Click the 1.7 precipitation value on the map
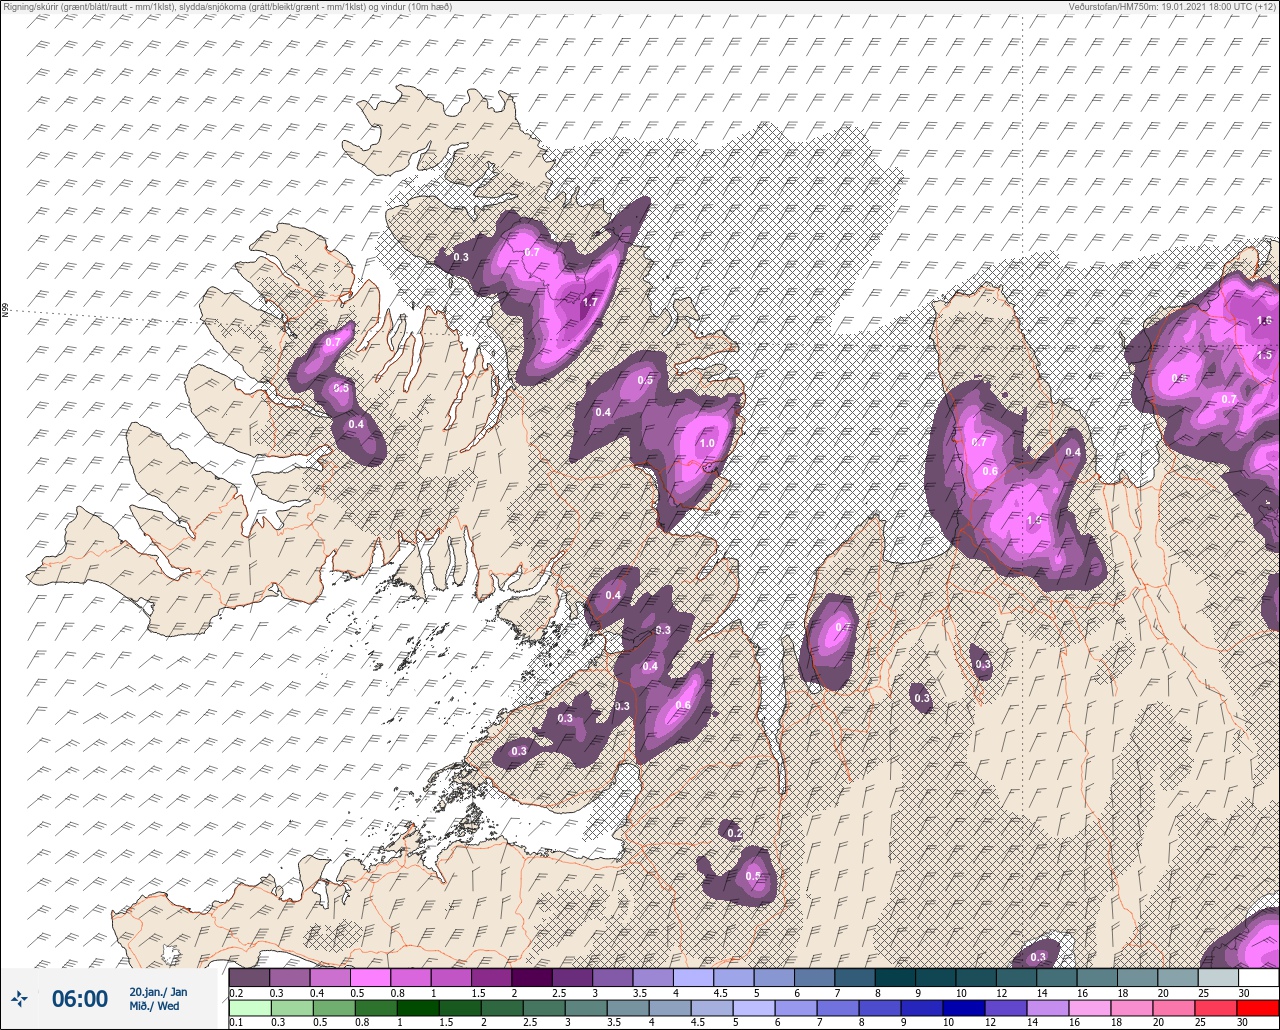1280x1030 pixels. tap(590, 301)
